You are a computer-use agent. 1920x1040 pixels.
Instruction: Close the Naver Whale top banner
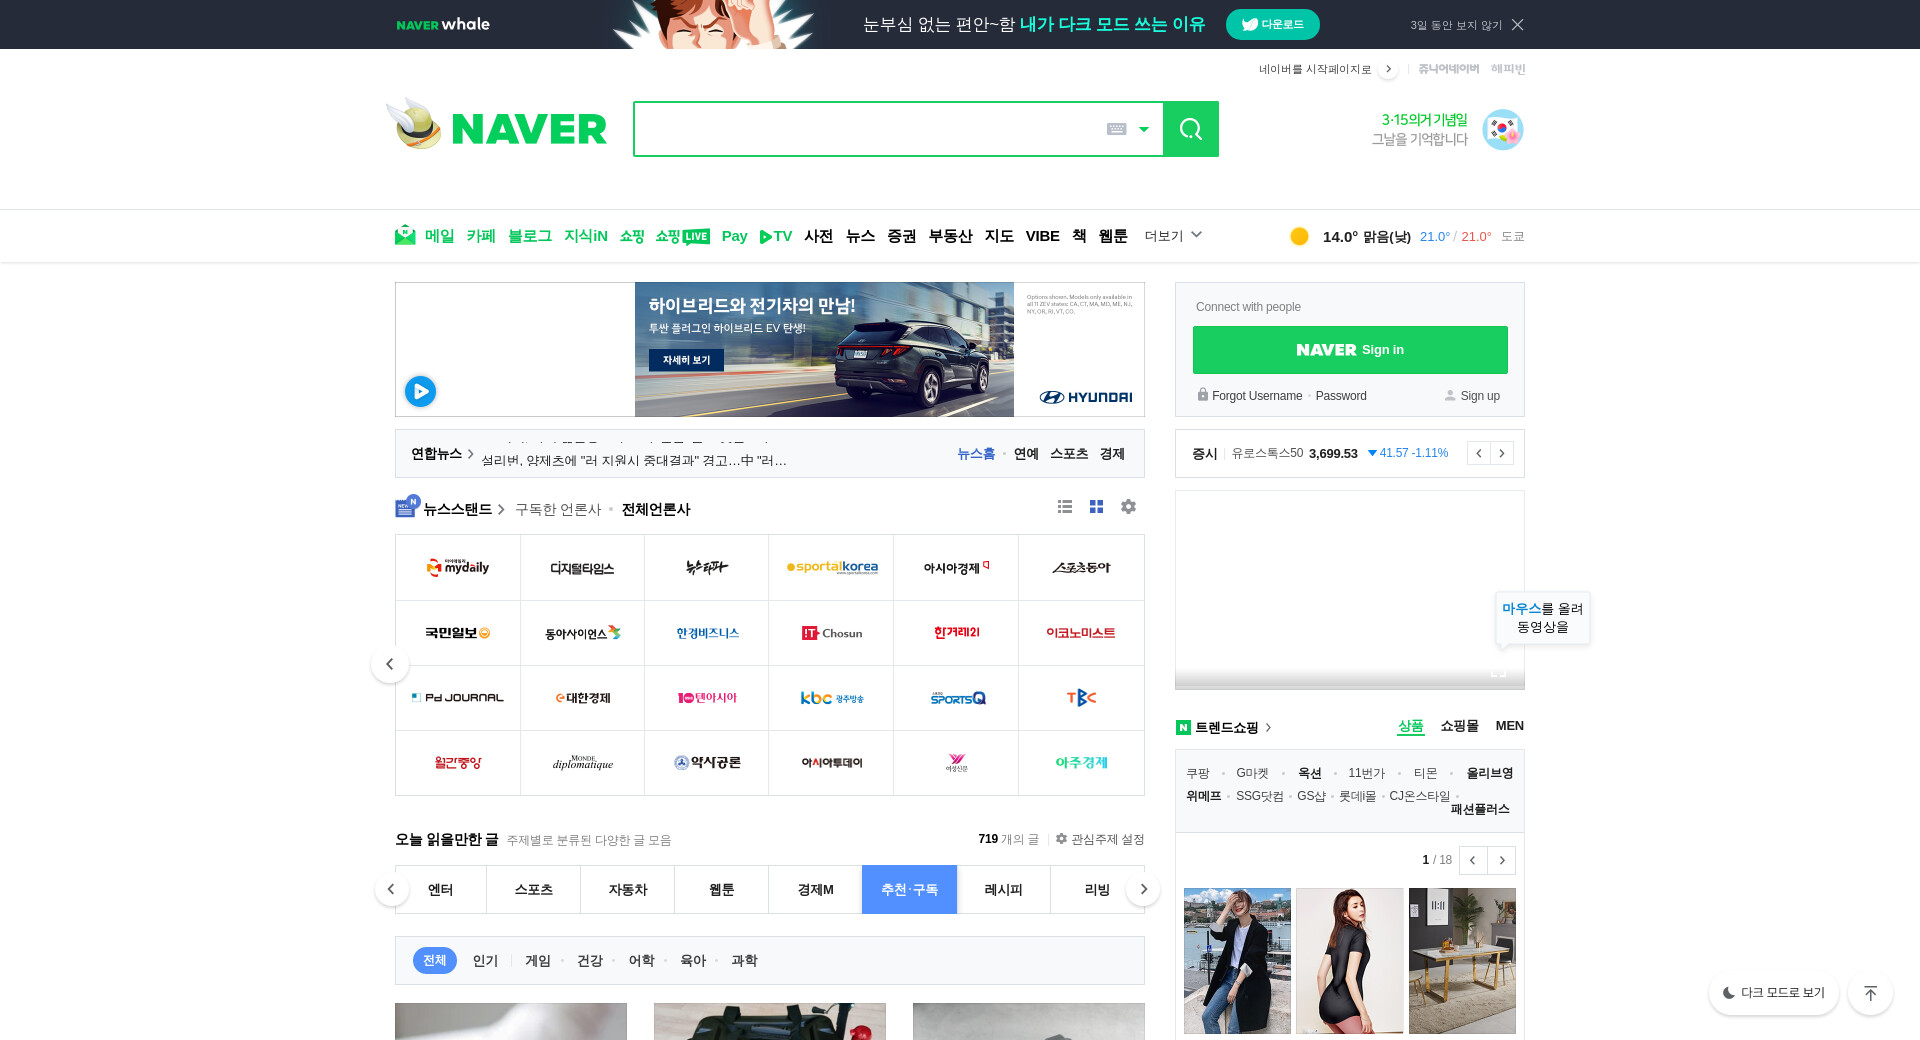click(1518, 25)
